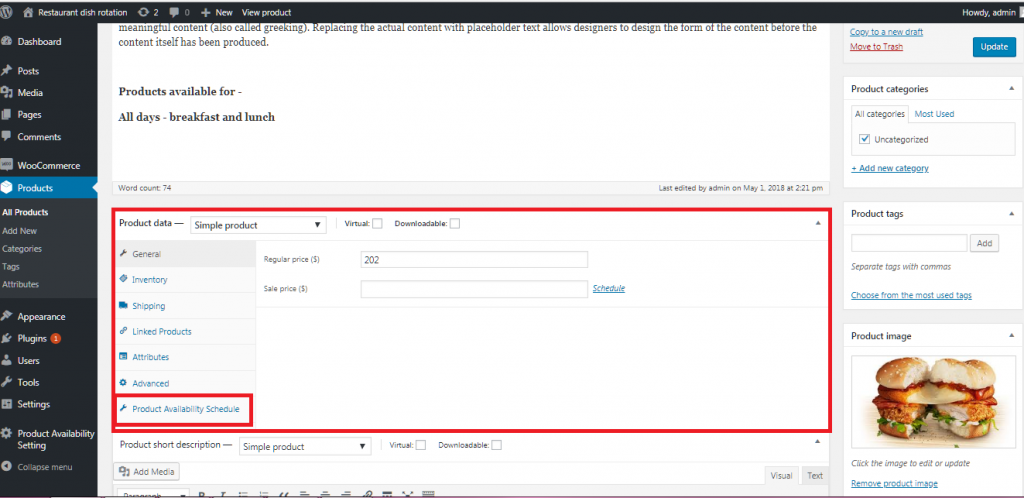This screenshot has height=498, width=1024.
Task: Open Add New under Products
Action: coord(20,230)
